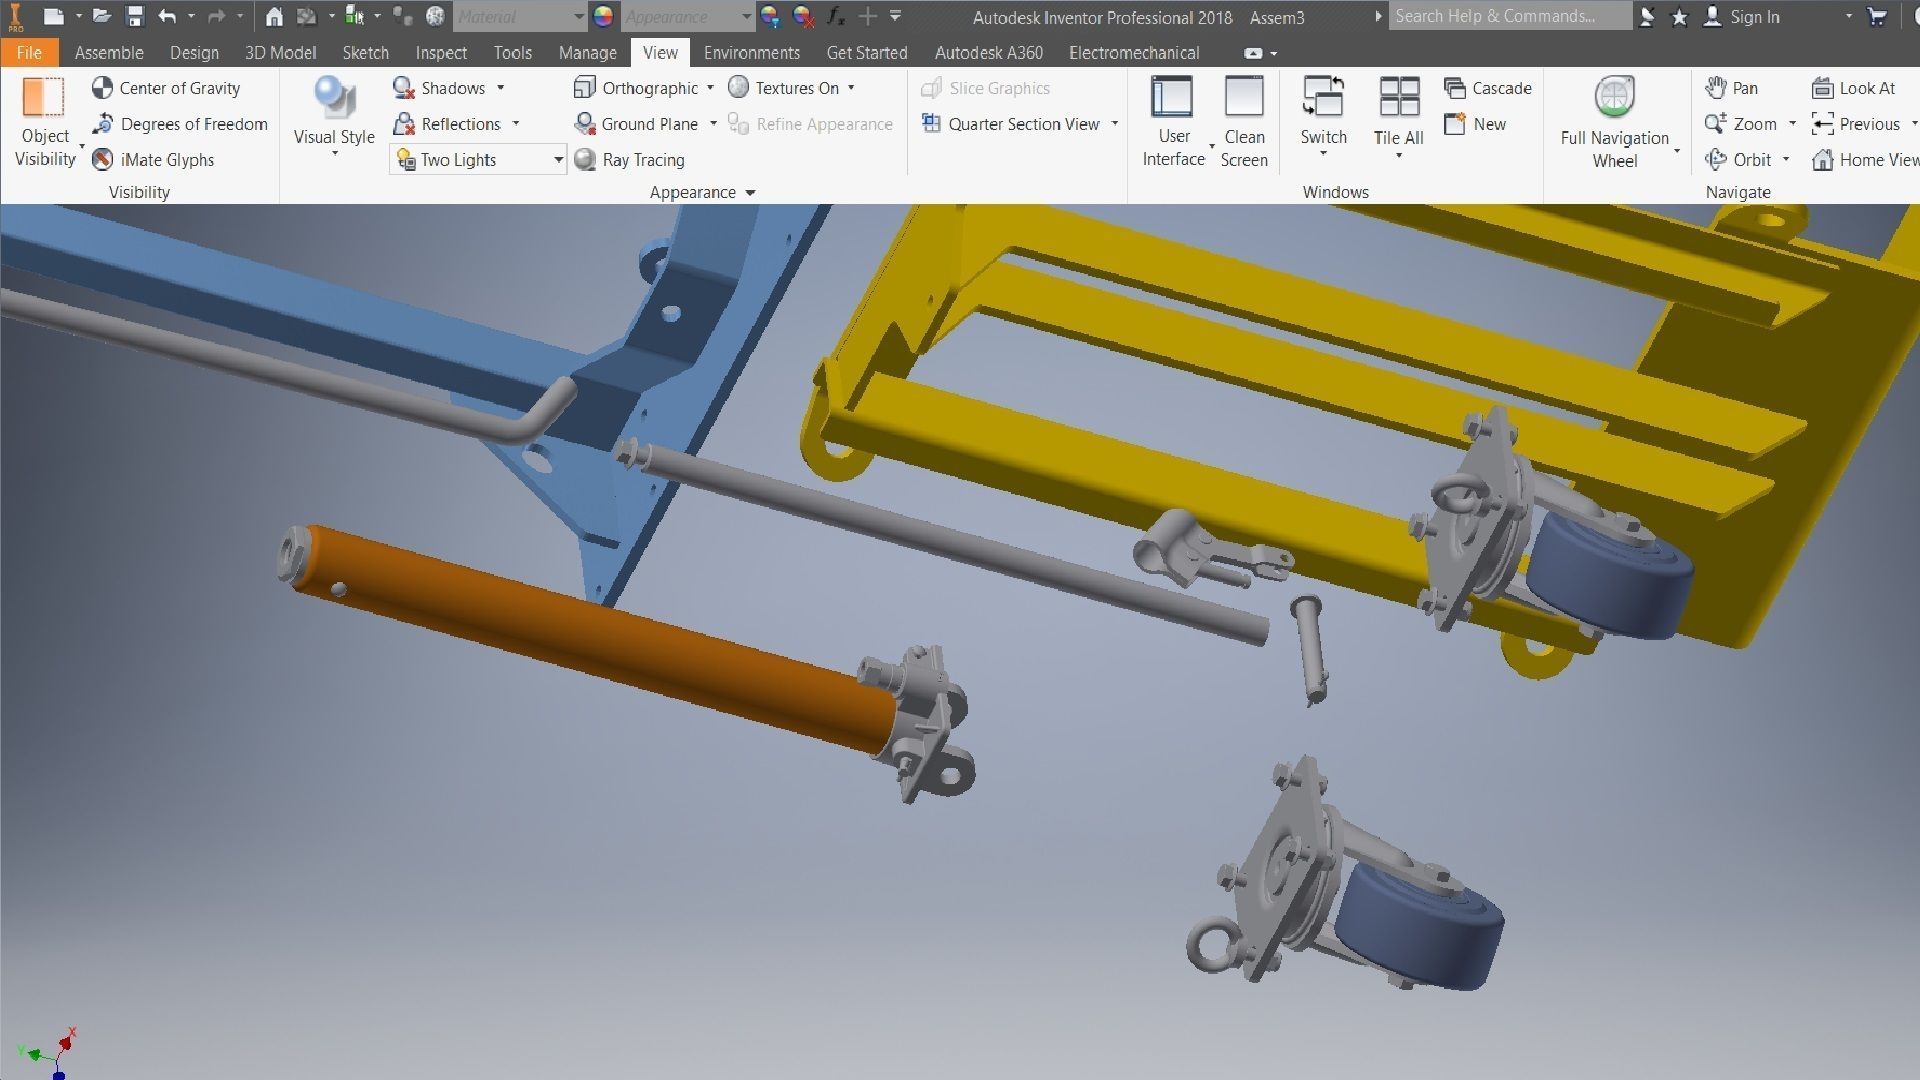Expand the Shadows dropdown arrow
The width and height of the screenshot is (1920, 1080).
coord(501,88)
